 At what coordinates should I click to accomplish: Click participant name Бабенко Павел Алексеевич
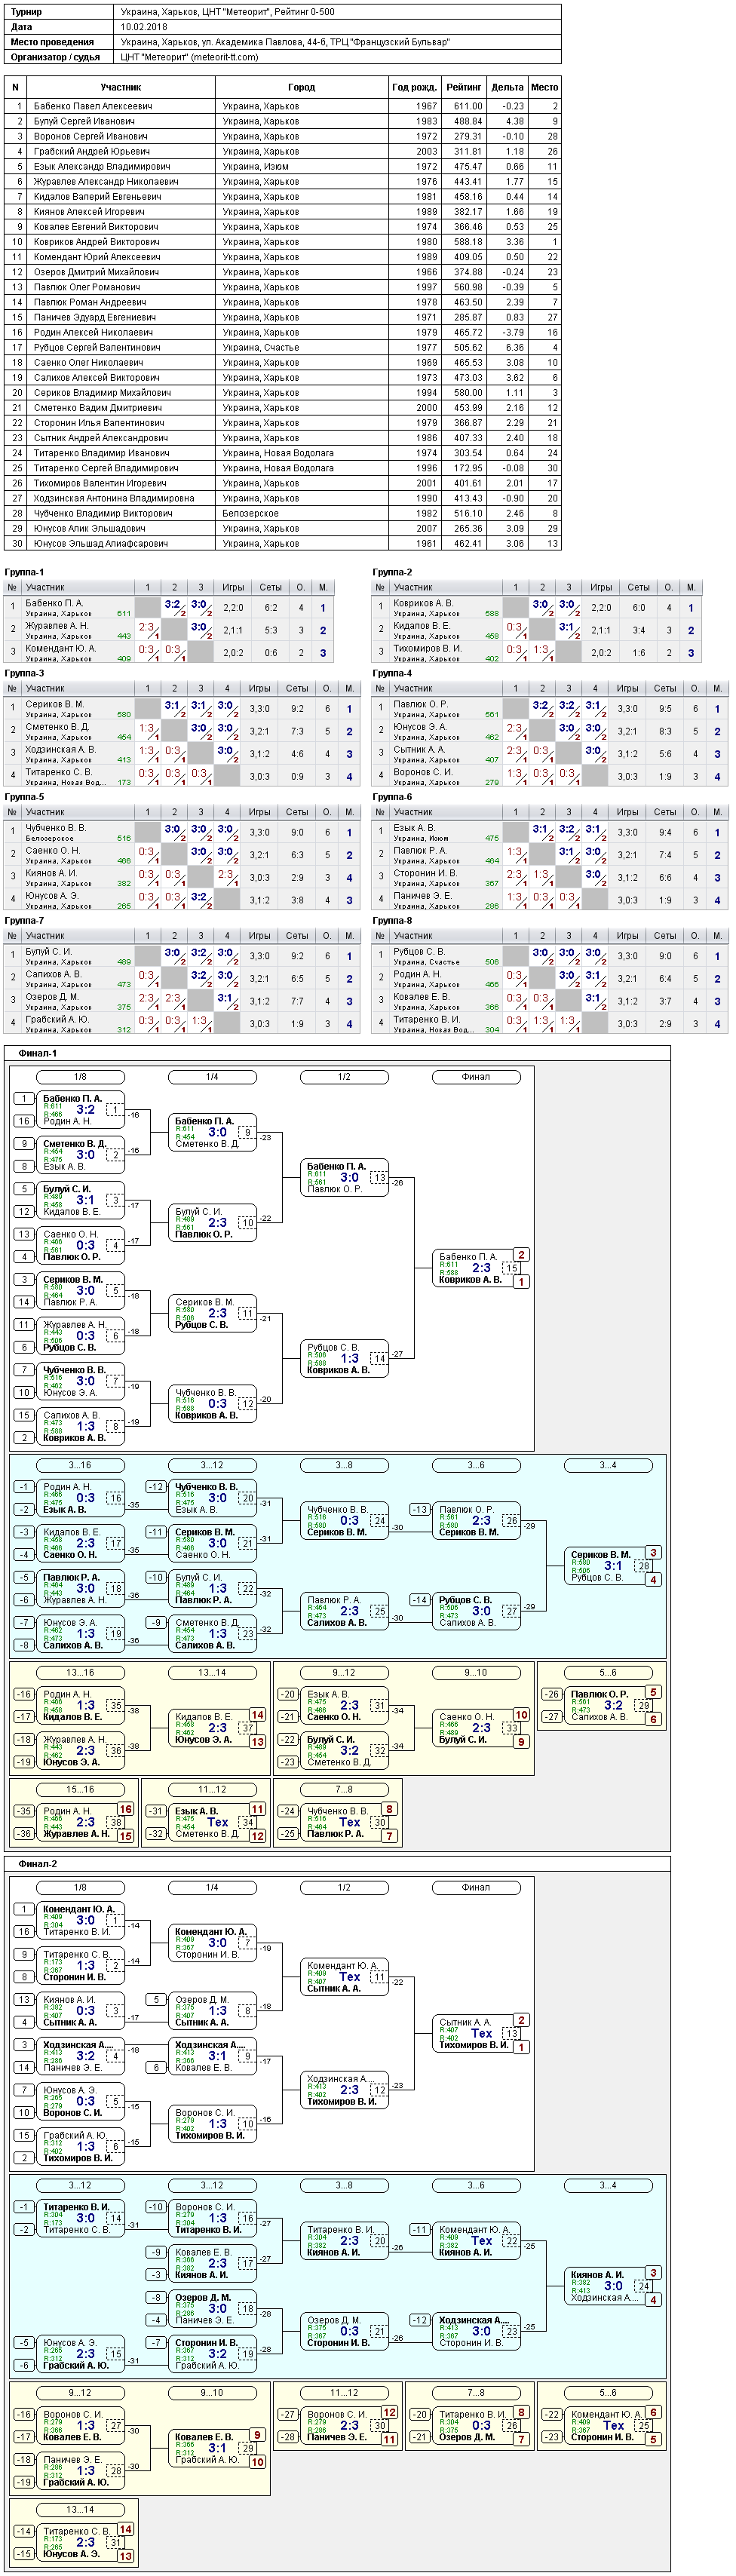tap(93, 106)
